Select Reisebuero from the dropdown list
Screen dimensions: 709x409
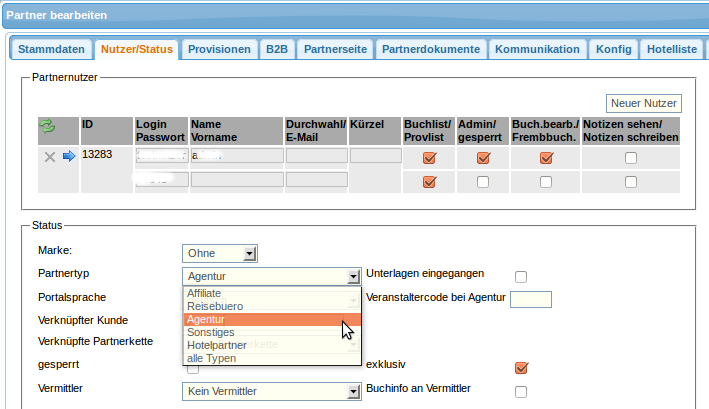pos(215,306)
